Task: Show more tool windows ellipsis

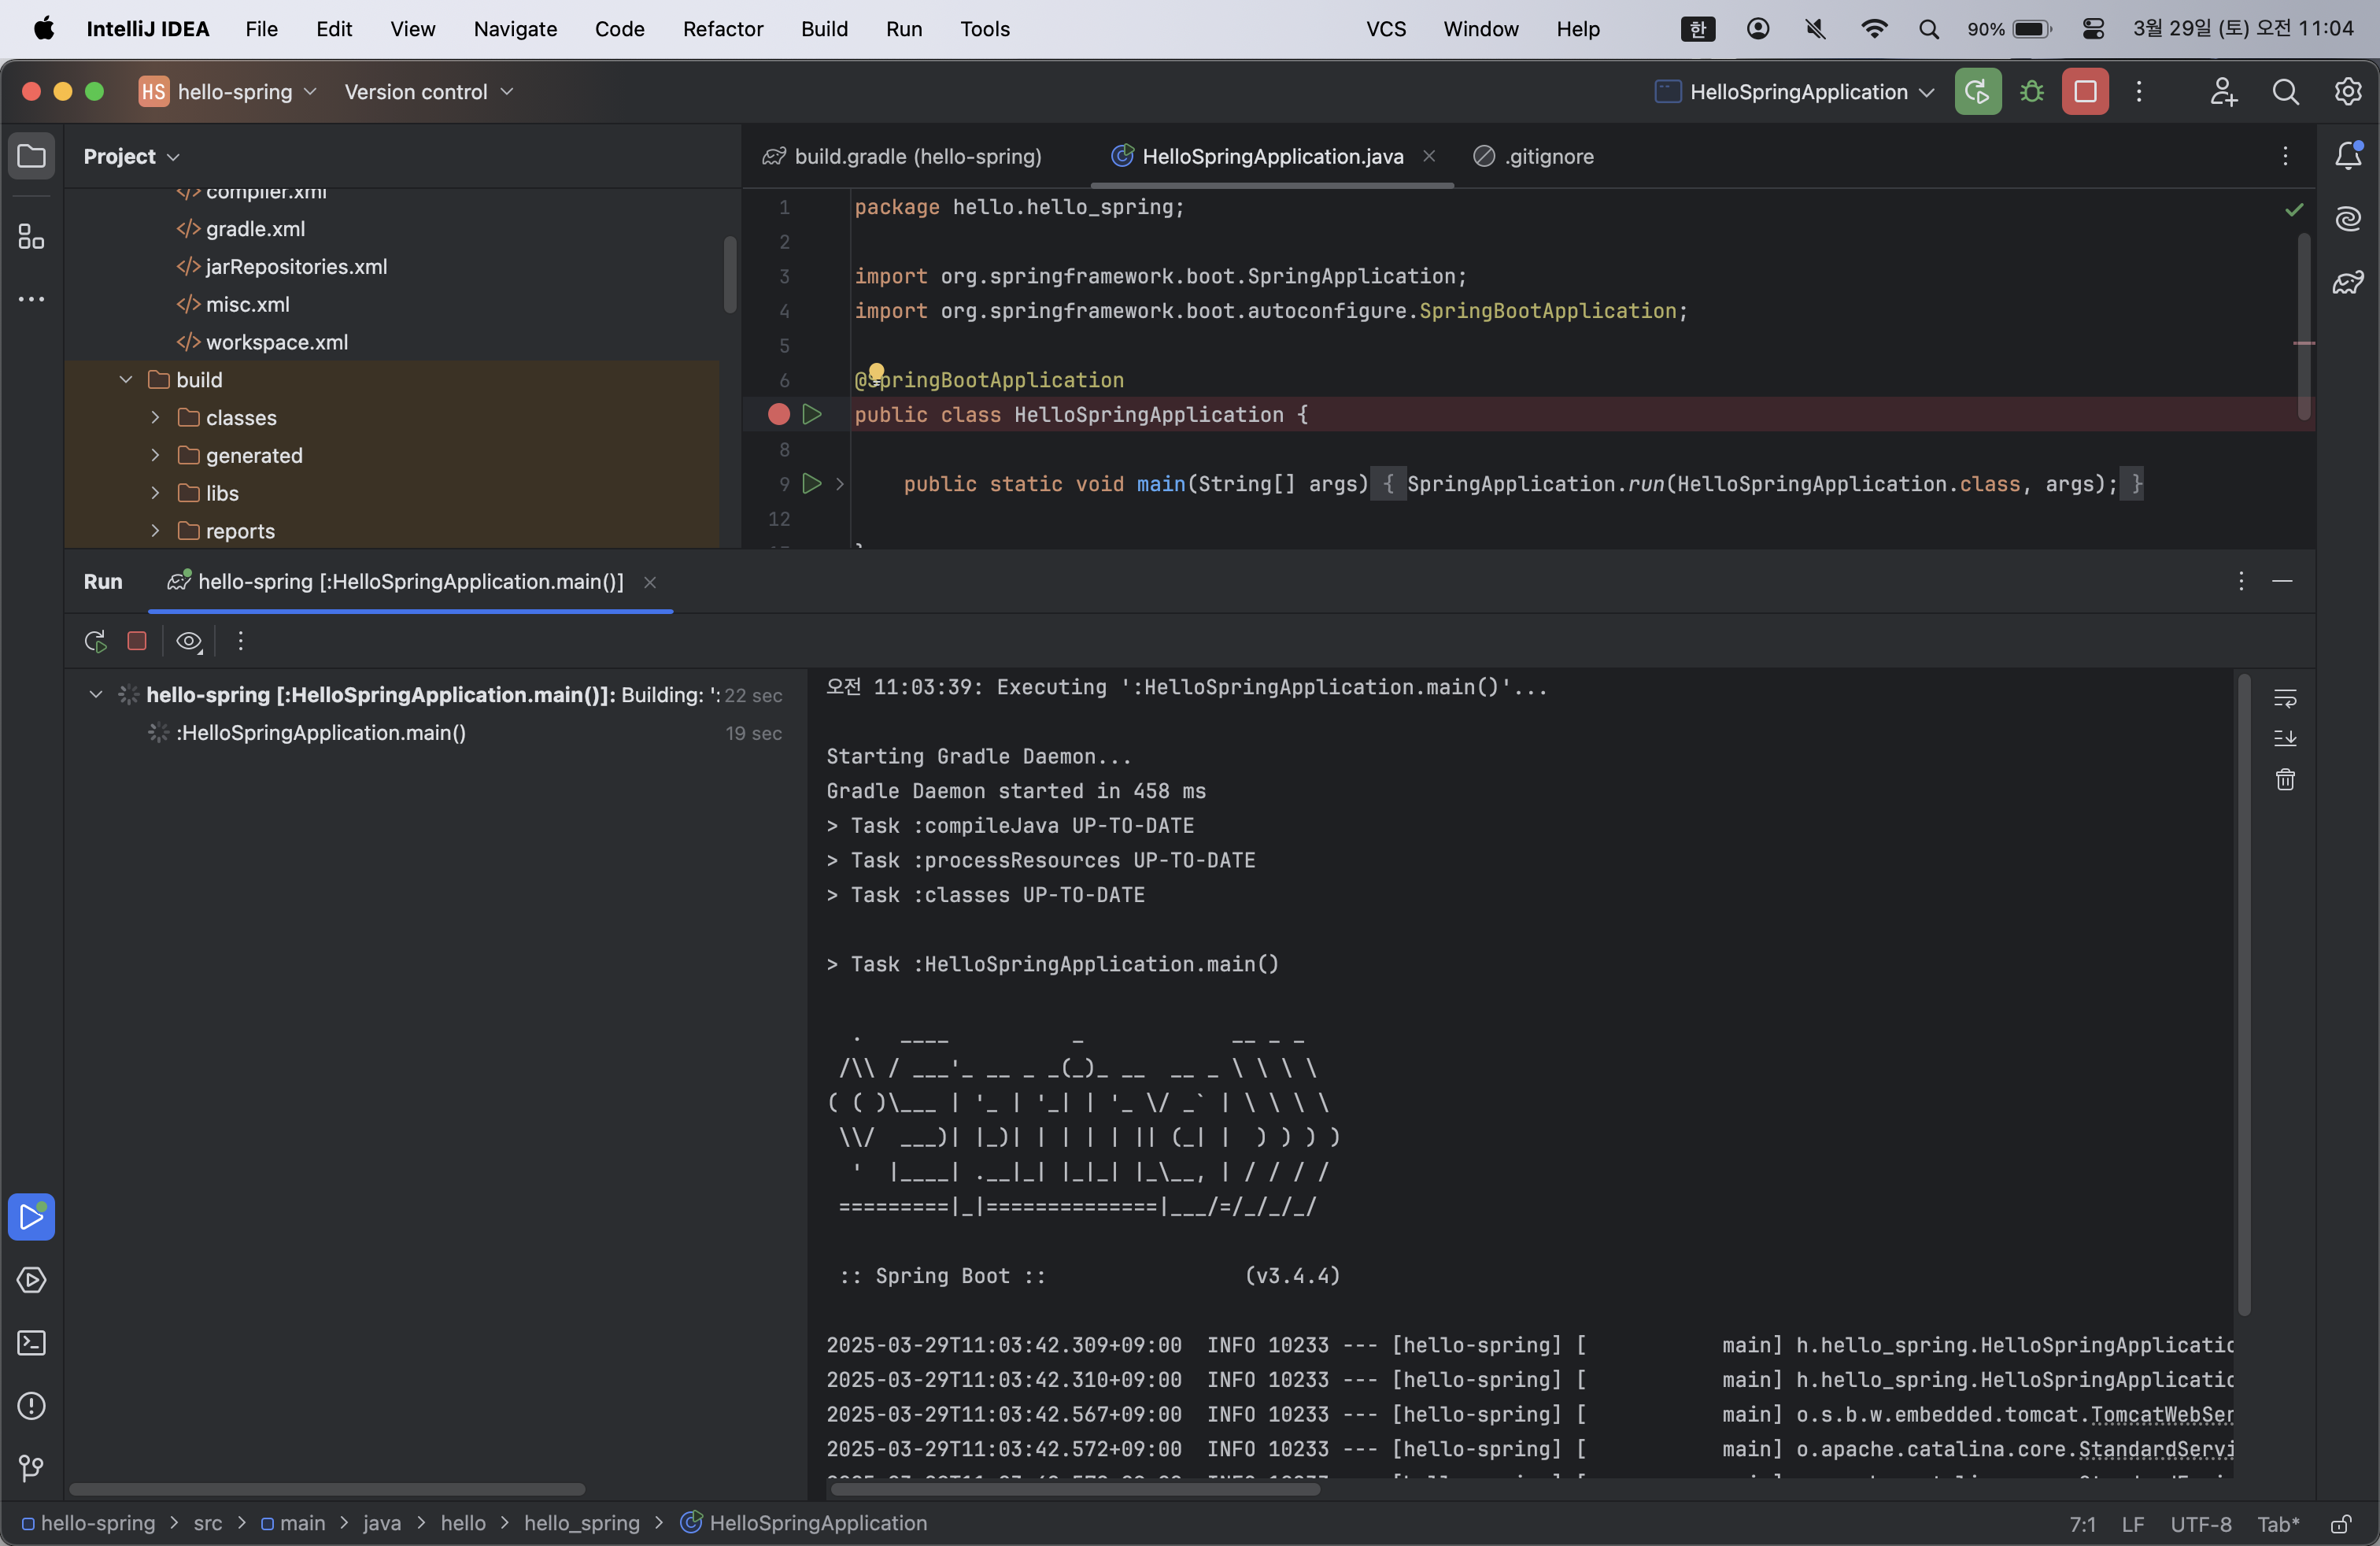Action: 31,299
